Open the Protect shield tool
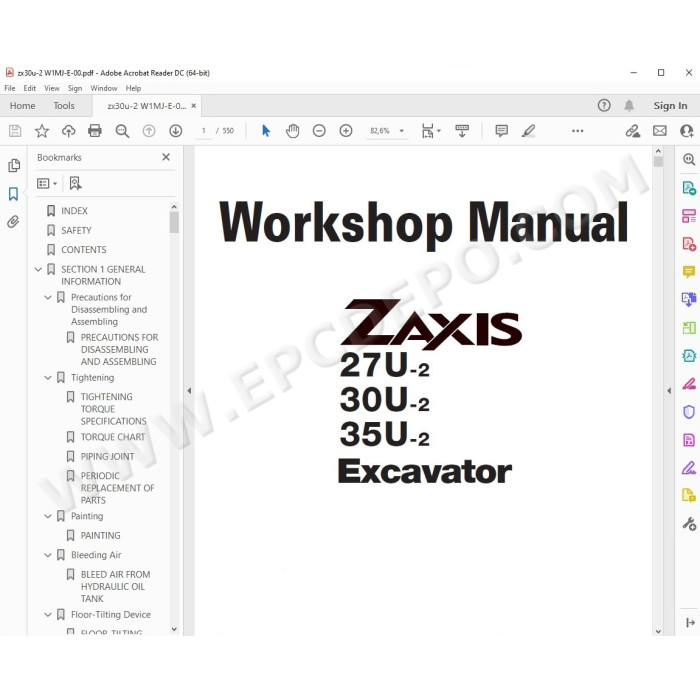The height and width of the screenshot is (700, 700). click(x=689, y=412)
